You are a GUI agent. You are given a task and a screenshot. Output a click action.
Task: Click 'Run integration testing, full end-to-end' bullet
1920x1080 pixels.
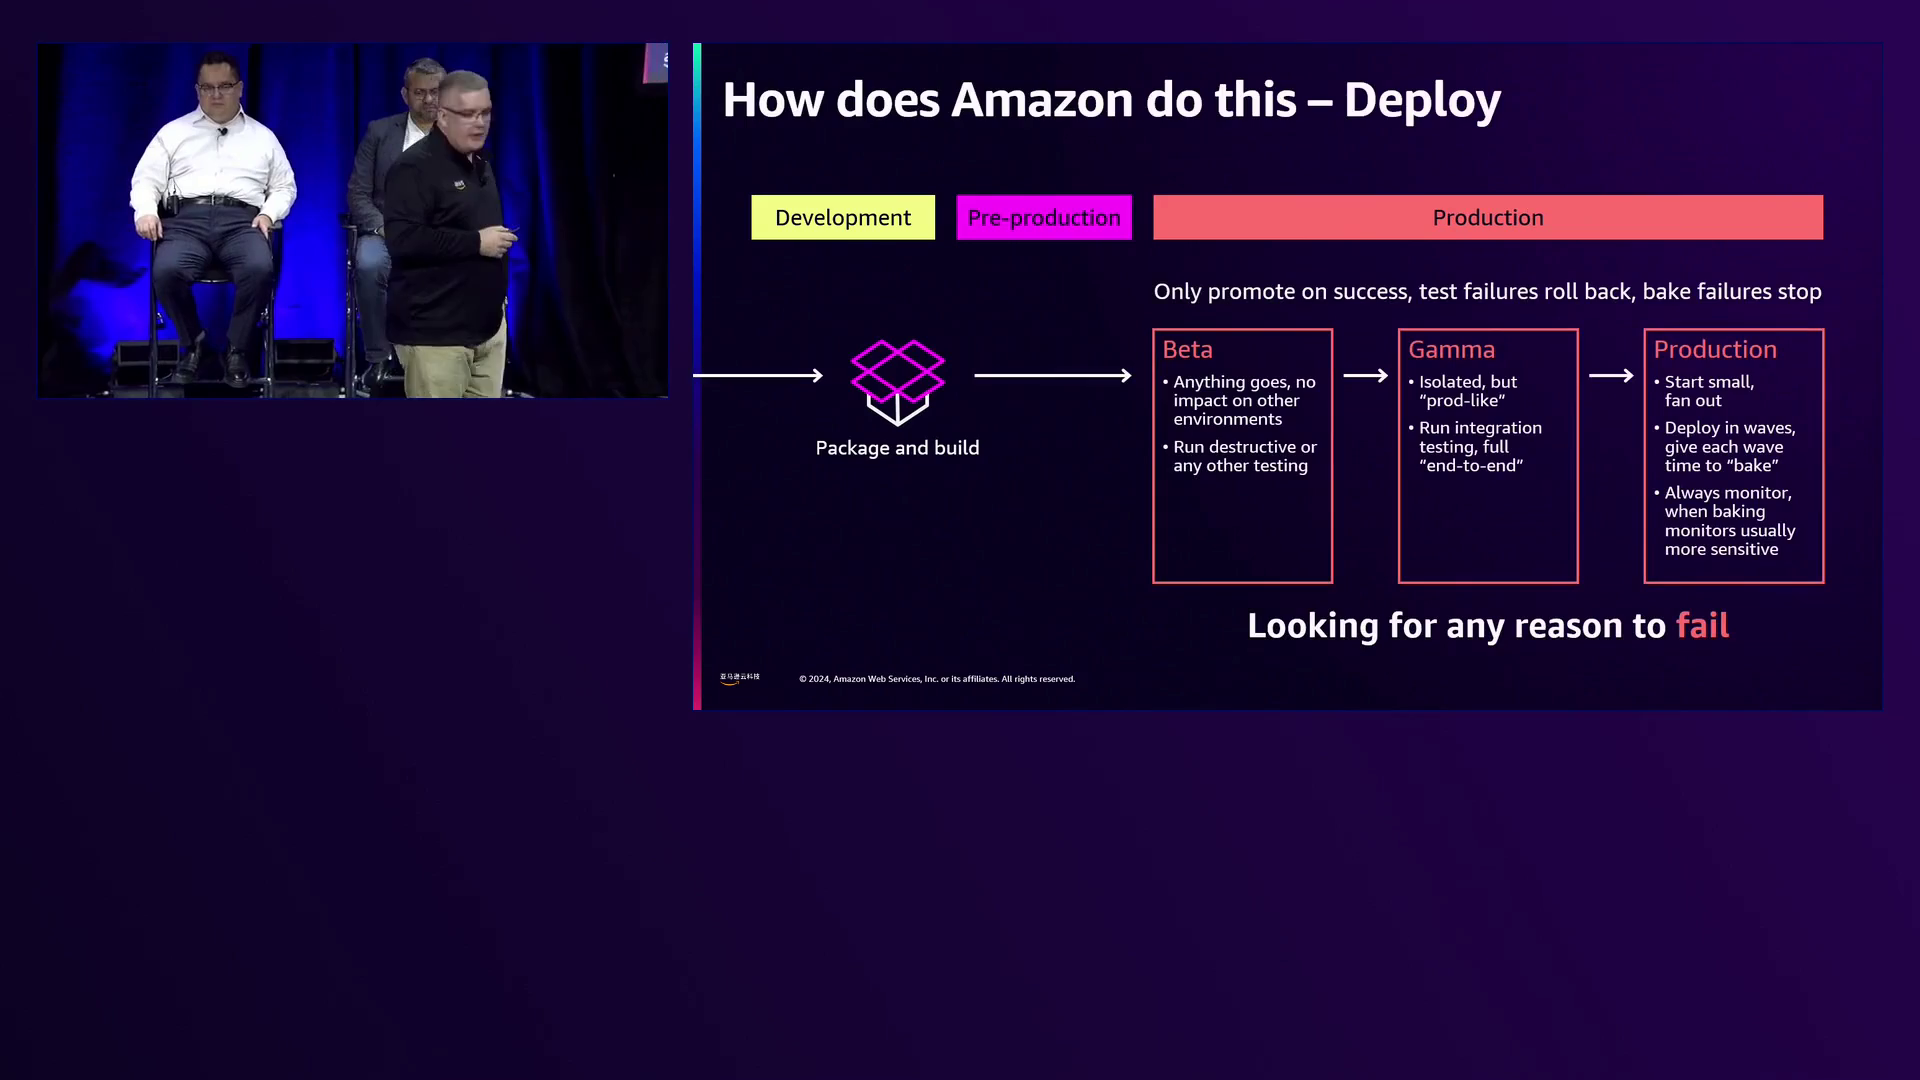[x=1475, y=446]
